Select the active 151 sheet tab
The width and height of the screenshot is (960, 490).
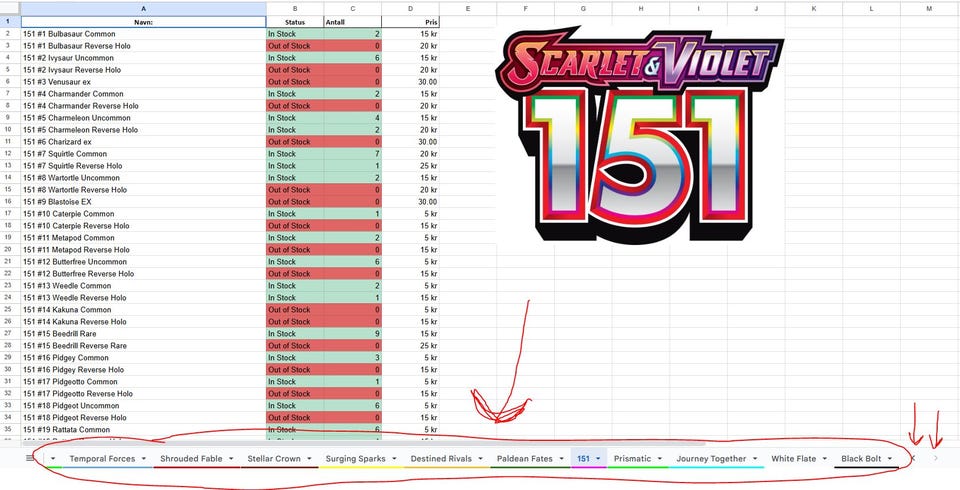point(583,458)
